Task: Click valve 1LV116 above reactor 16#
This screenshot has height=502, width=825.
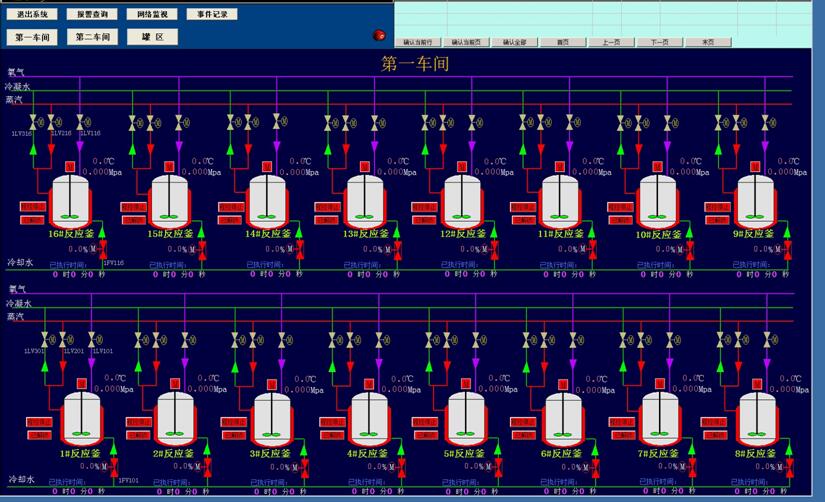Action: [x=80, y=123]
